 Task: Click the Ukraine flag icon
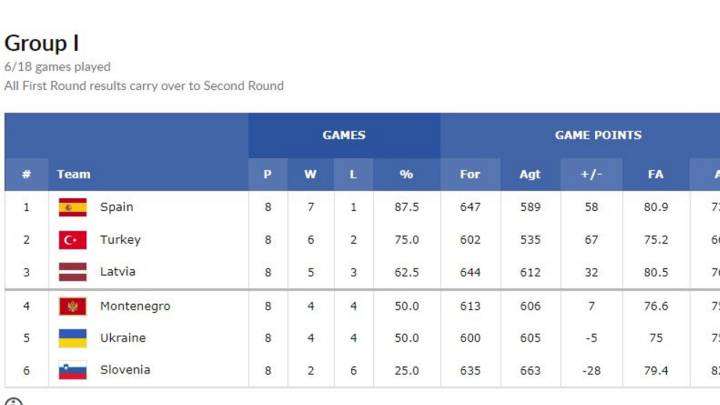[x=73, y=338]
